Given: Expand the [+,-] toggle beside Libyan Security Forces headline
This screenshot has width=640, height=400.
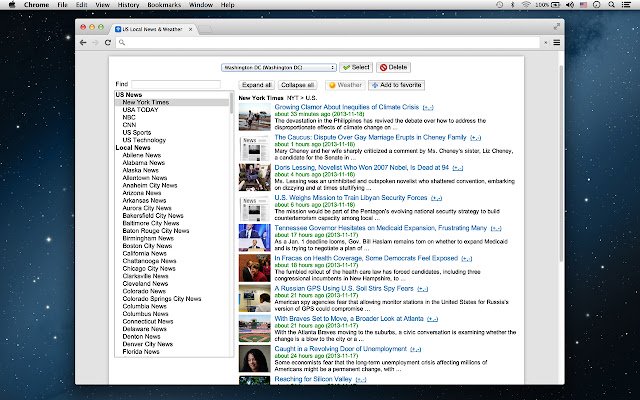Looking at the screenshot, I should [x=436, y=198].
